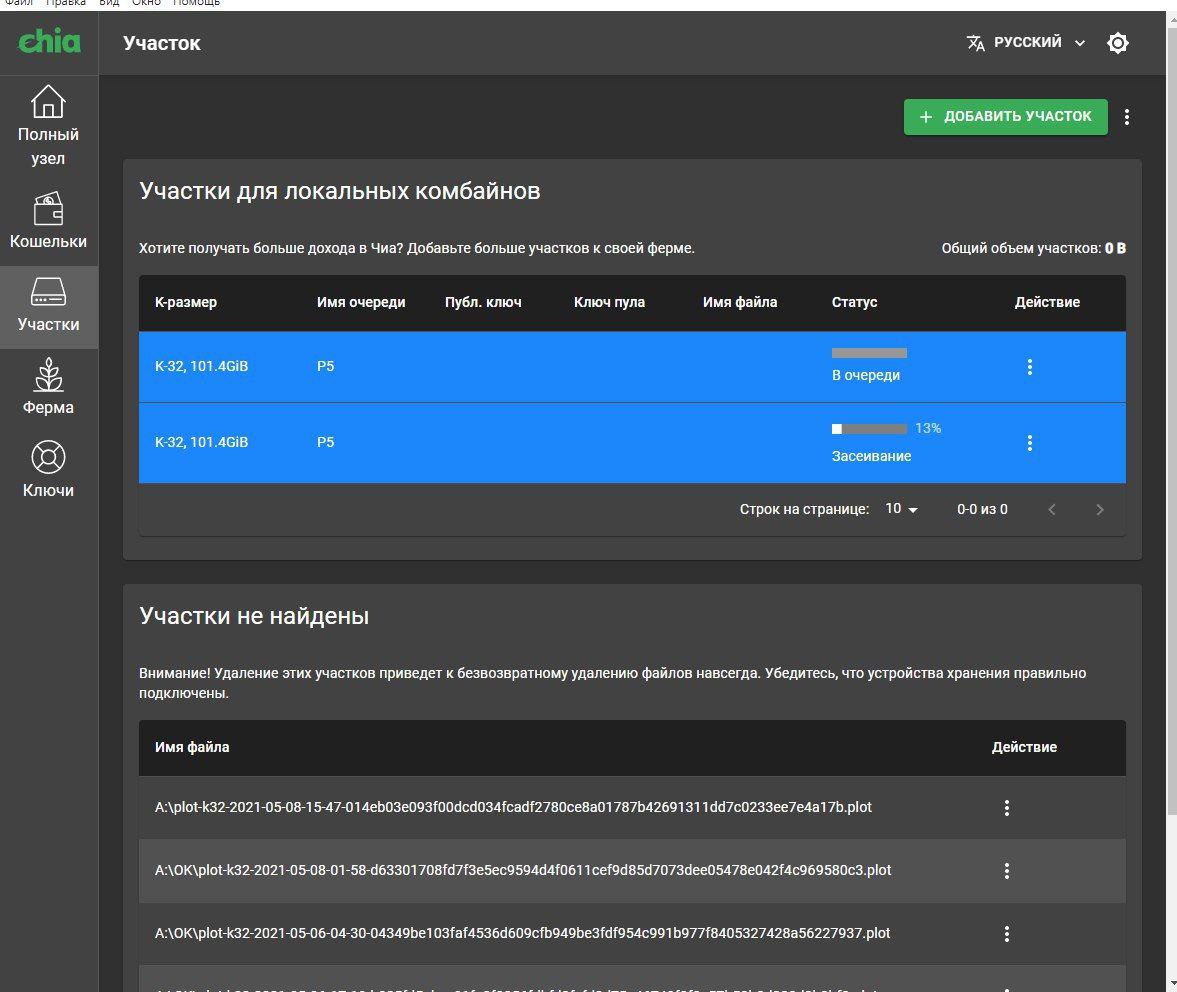Open action menu for the В очереди plot
Screen dimensions: 1177x992
coord(1030,367)
